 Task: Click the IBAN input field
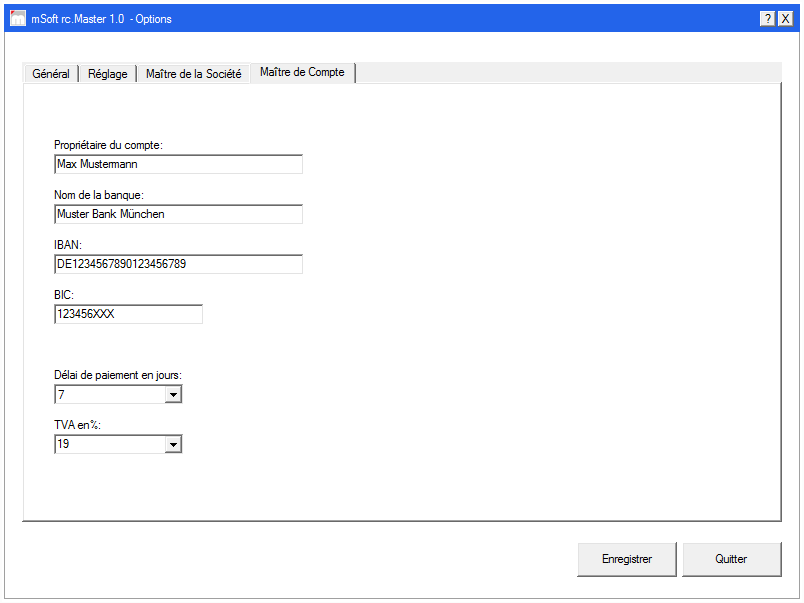(178, 264)
